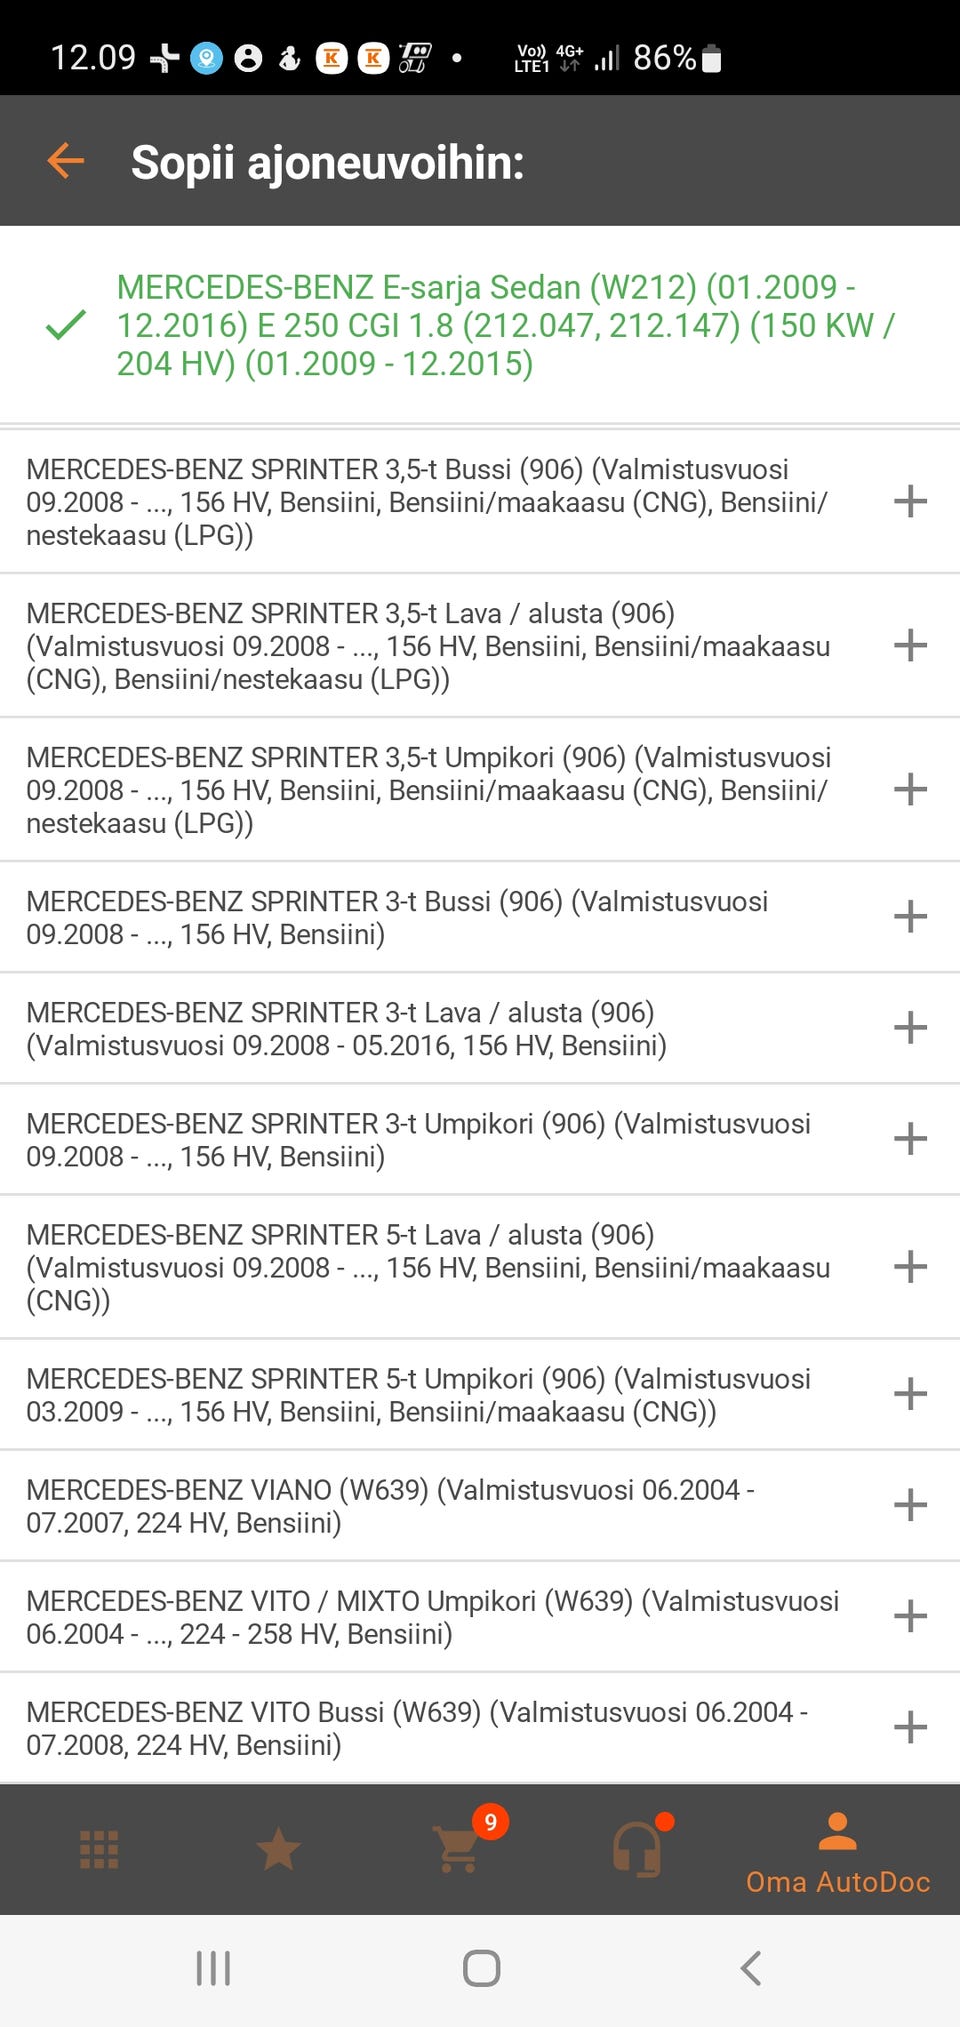The image size is (960, 2027).
Task: Select the VITO Bussi (W639) row text
Action: pos(417,1728)
